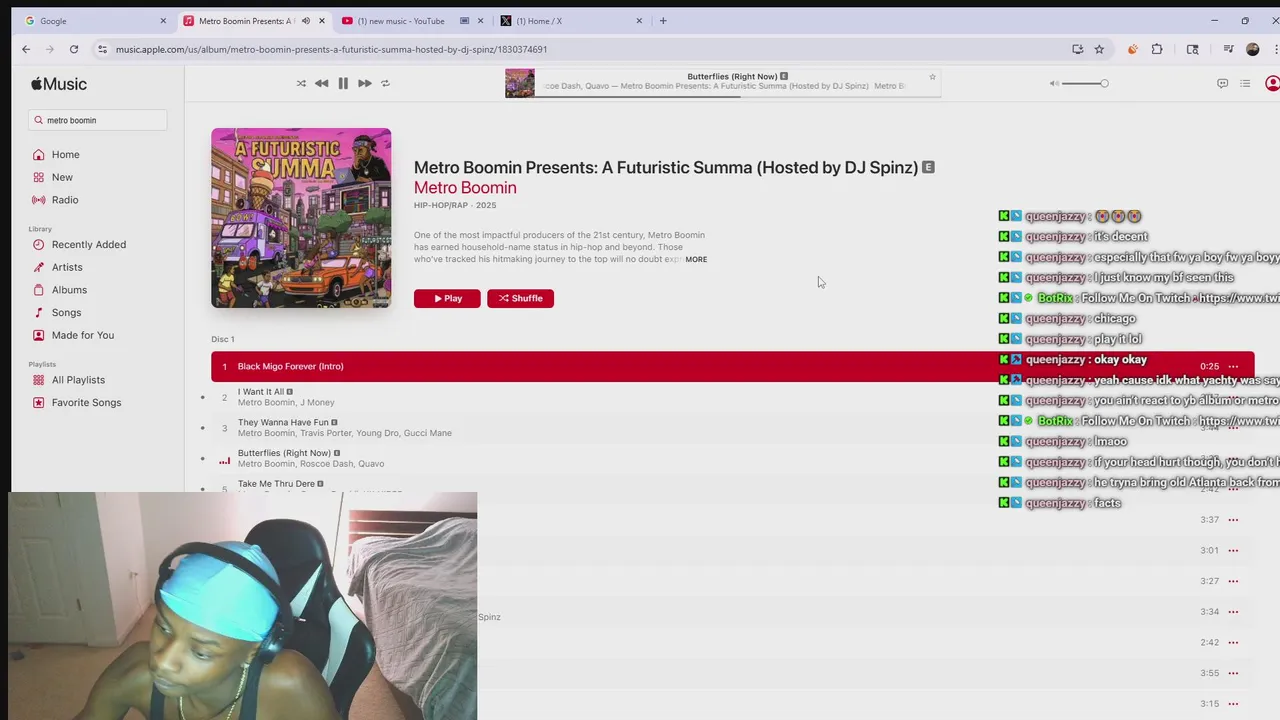Reload the page
This screenshot has height=720, width=1280.
(x=74, y=49)
